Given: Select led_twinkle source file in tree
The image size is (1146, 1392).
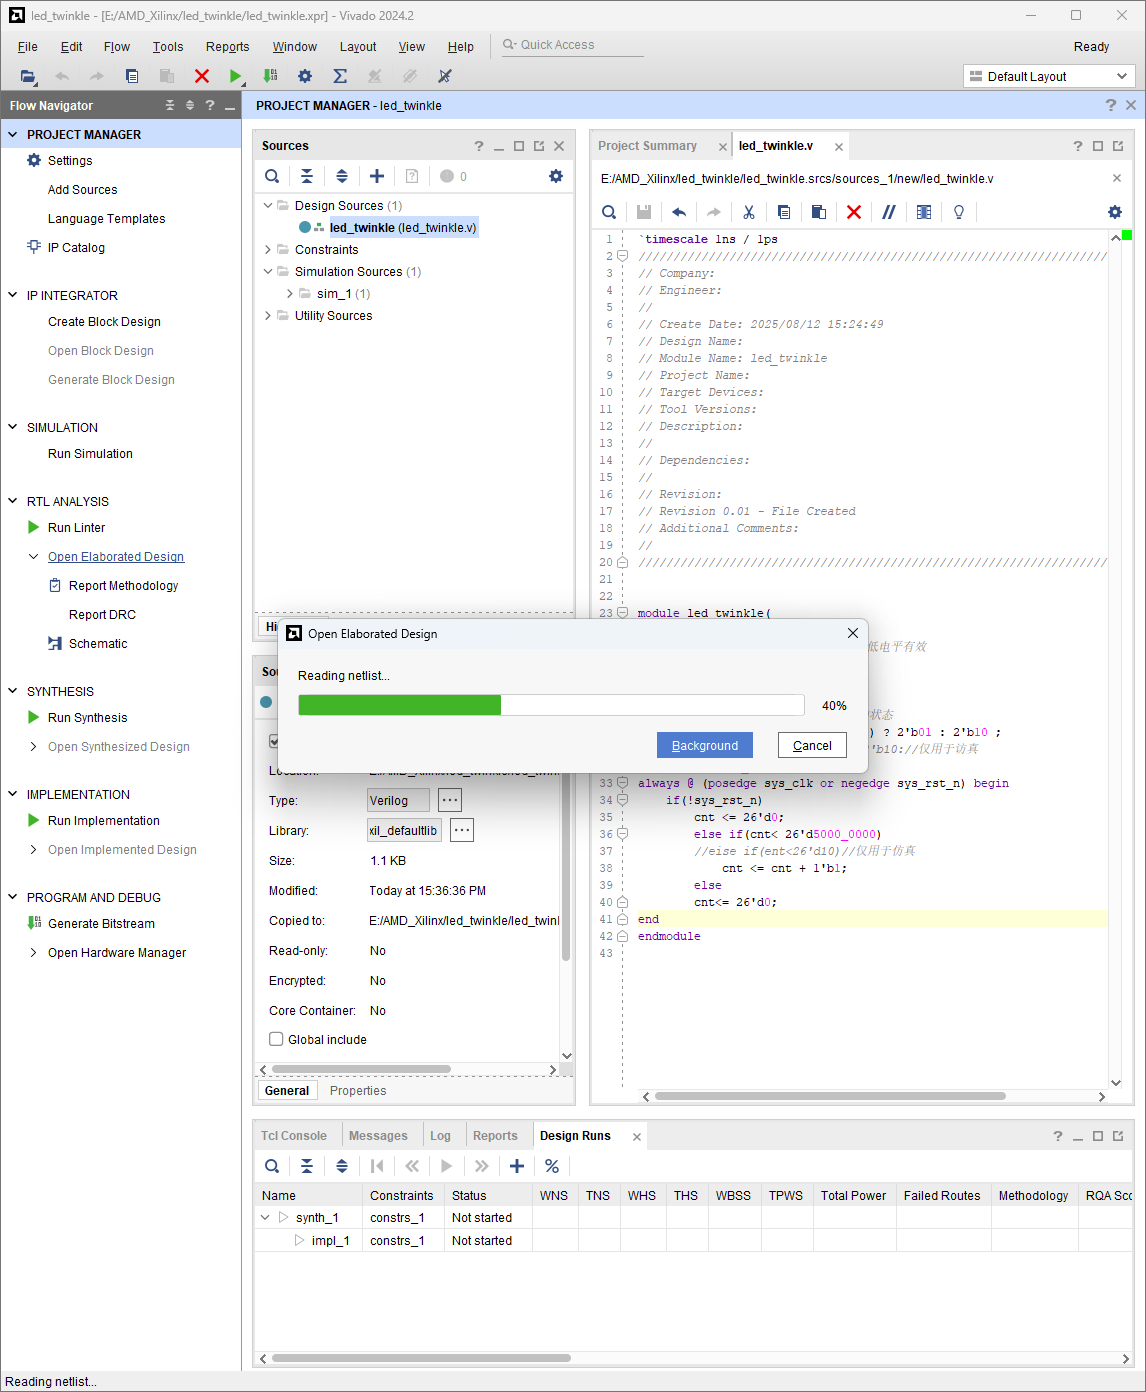Looking at the screenshot, I should 403,228.
